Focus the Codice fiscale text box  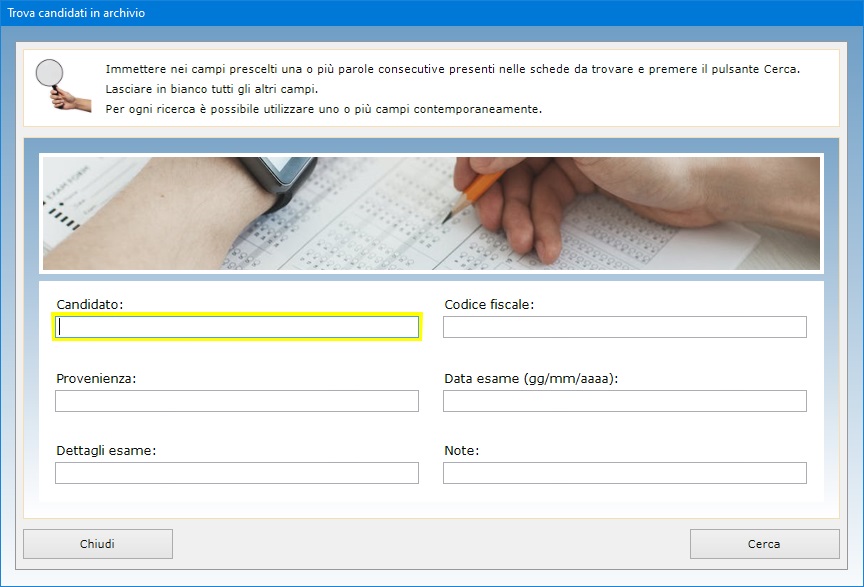click(625, 327)
